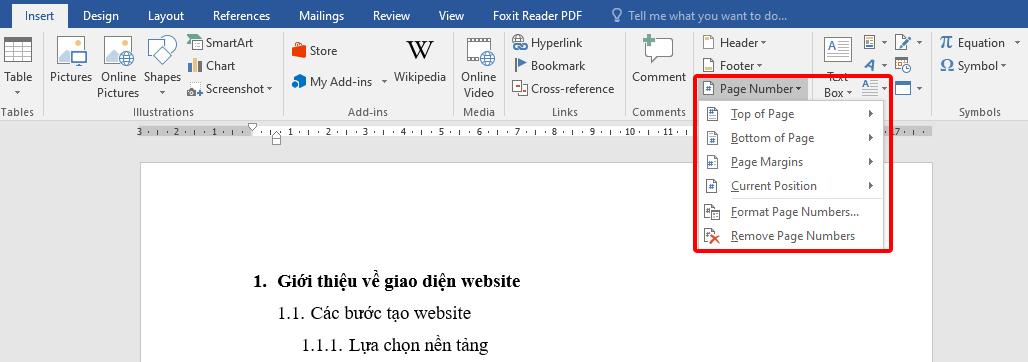Expand the Current Position submenu
The height and width of the screenshot is (362, 1028).
pyautogui.click(x=792, y=186)
